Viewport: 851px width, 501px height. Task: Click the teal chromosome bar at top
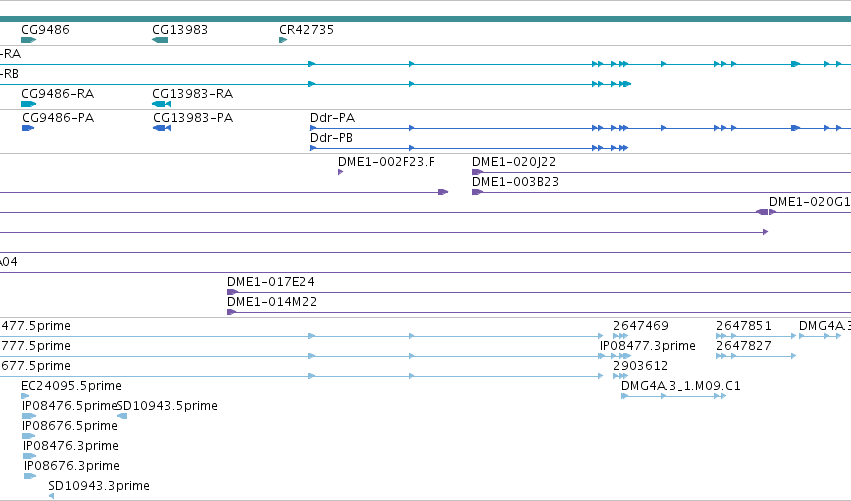[426, 19]
